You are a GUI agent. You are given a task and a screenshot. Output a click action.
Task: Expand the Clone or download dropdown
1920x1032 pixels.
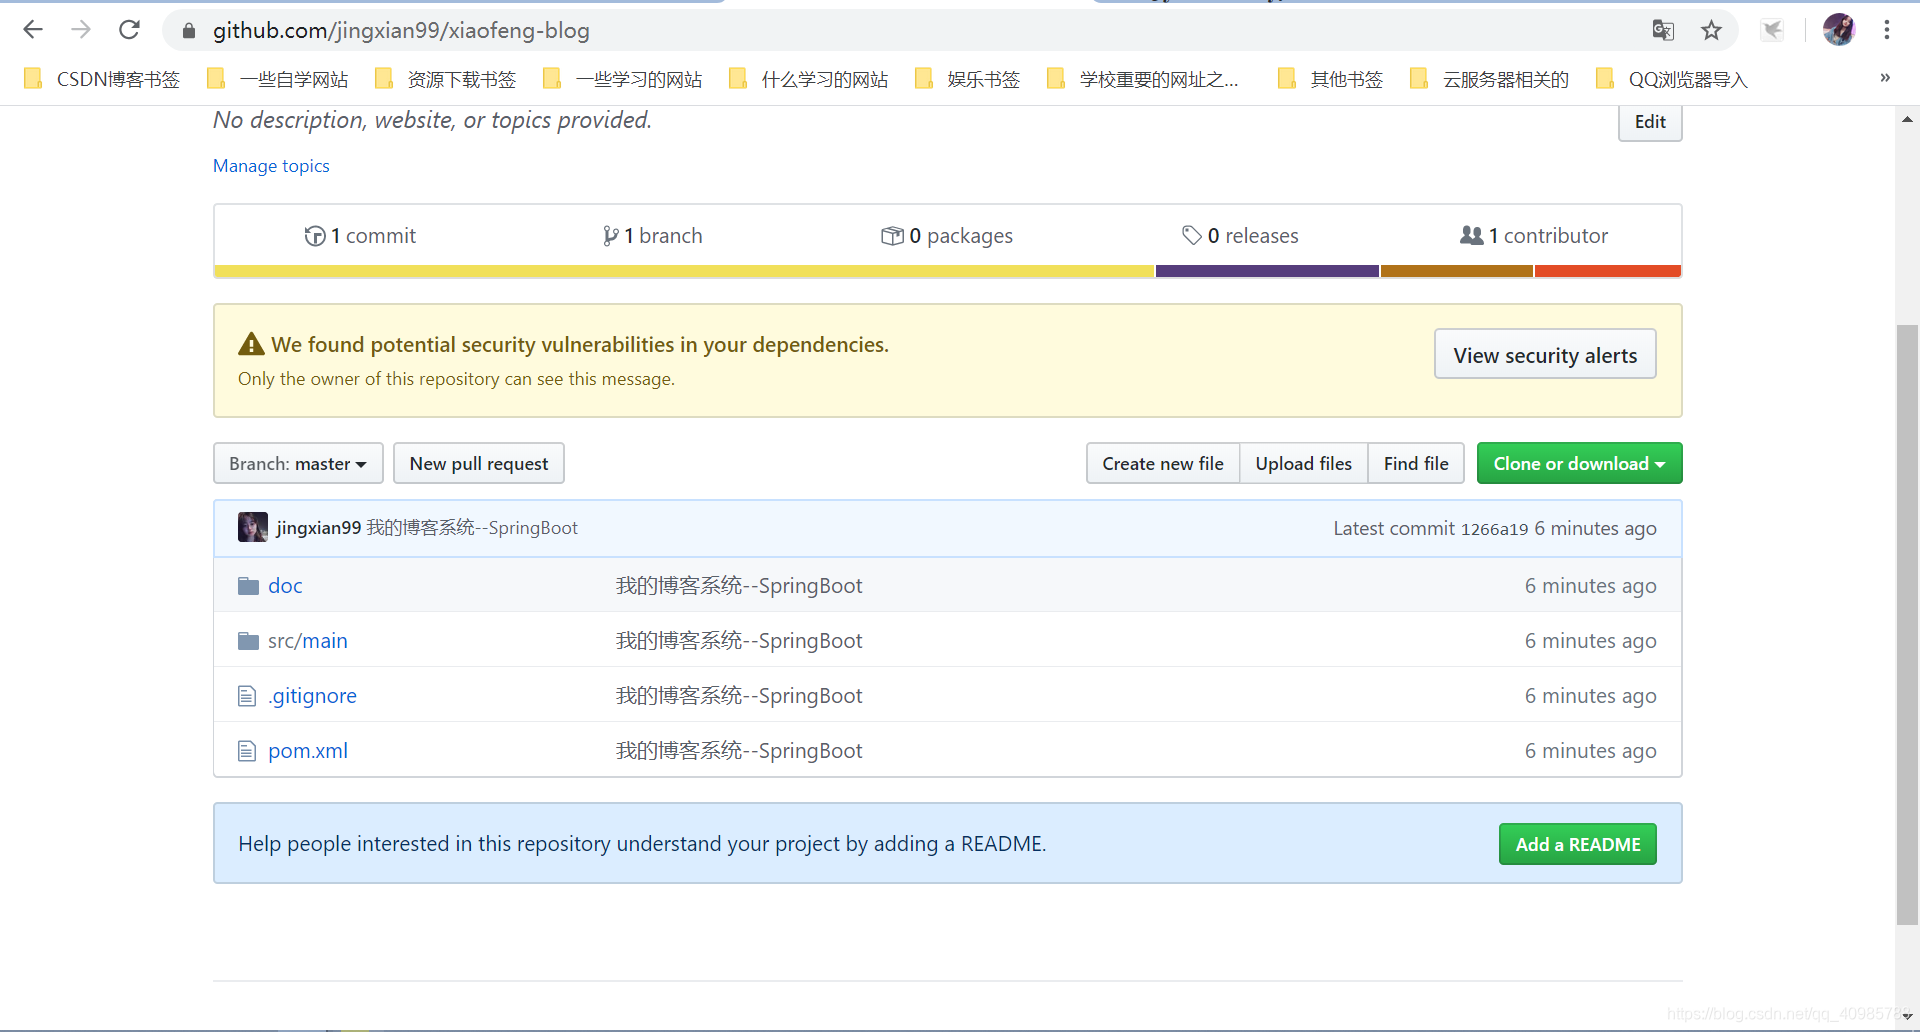[1580, 463]
